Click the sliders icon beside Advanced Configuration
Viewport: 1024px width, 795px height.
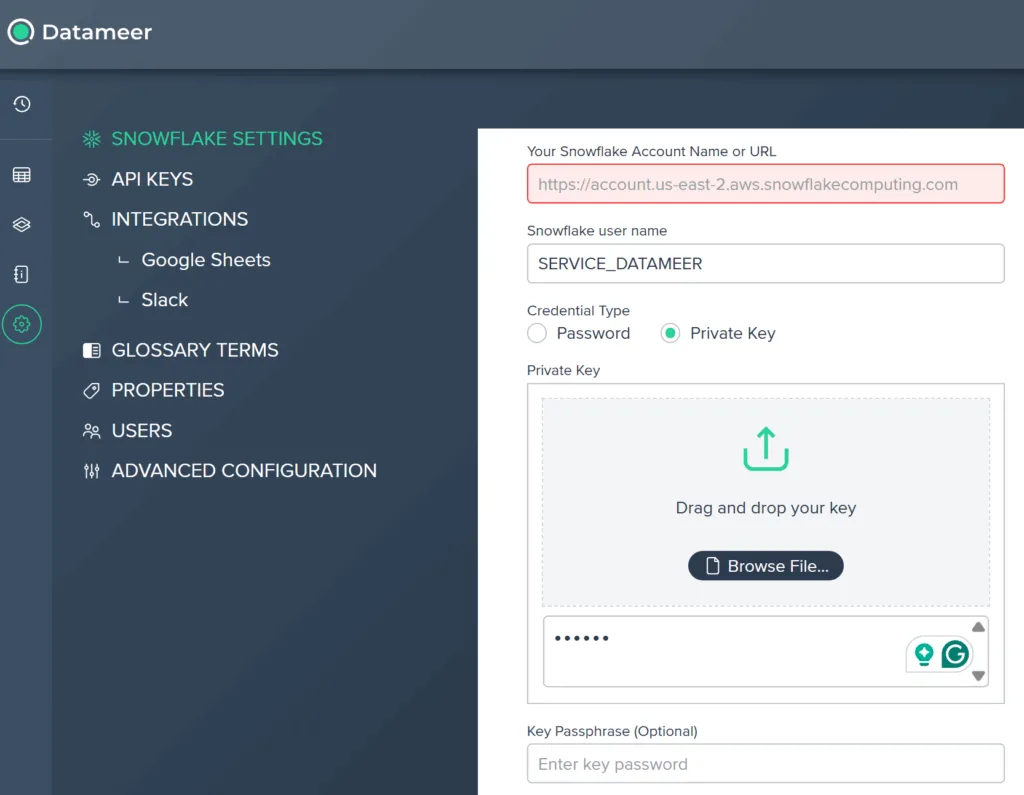pos(91,471)
